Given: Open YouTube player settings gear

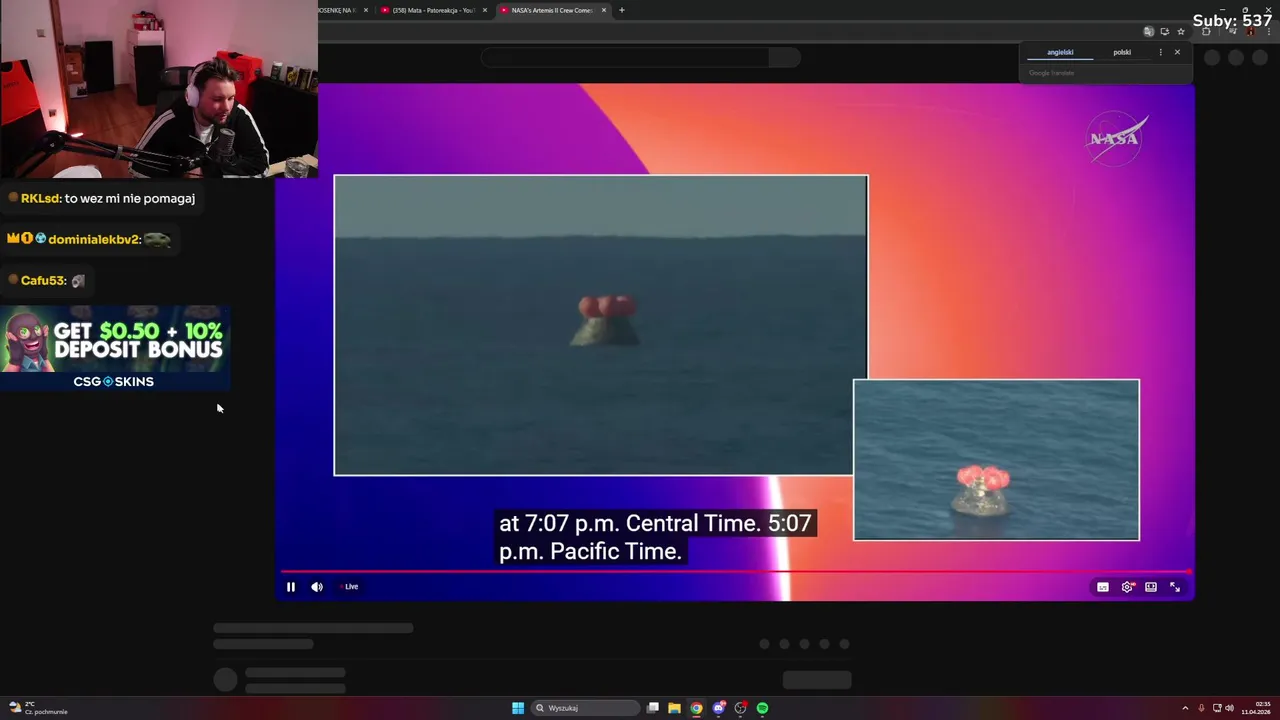Looking at the screenshot, I should 1127,587.
